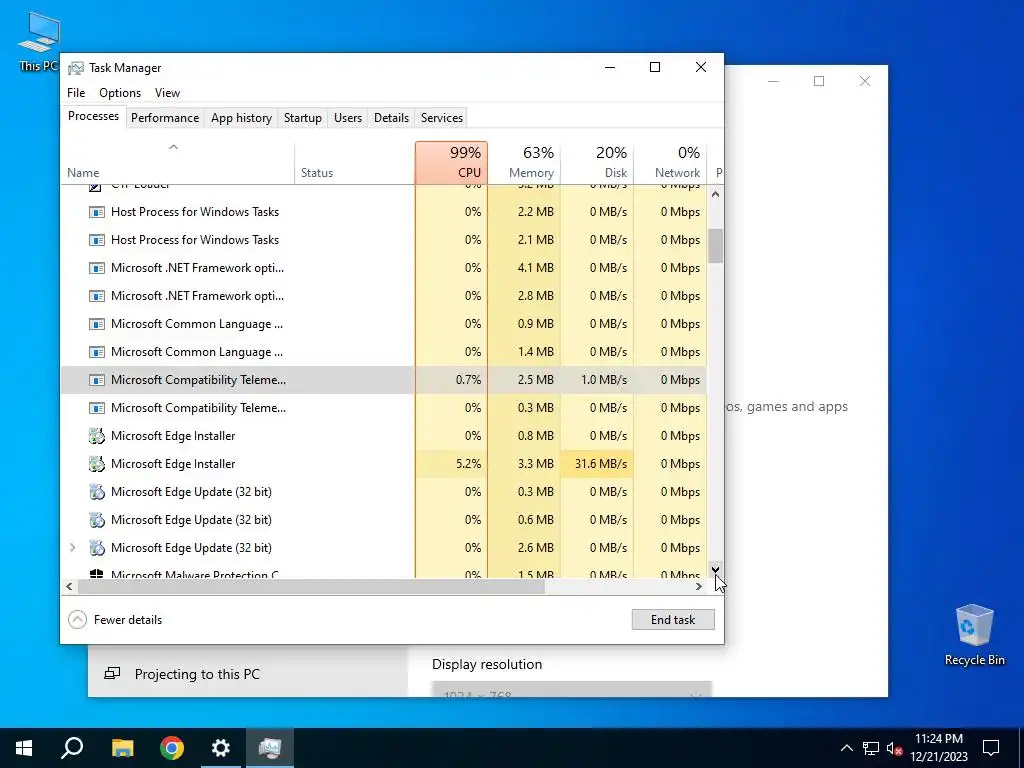Collapse Task Manager with the Fewer details arrow
The height and width of the screenshot is (768, 1024).
pyautogui.click(x=77, y=620)
